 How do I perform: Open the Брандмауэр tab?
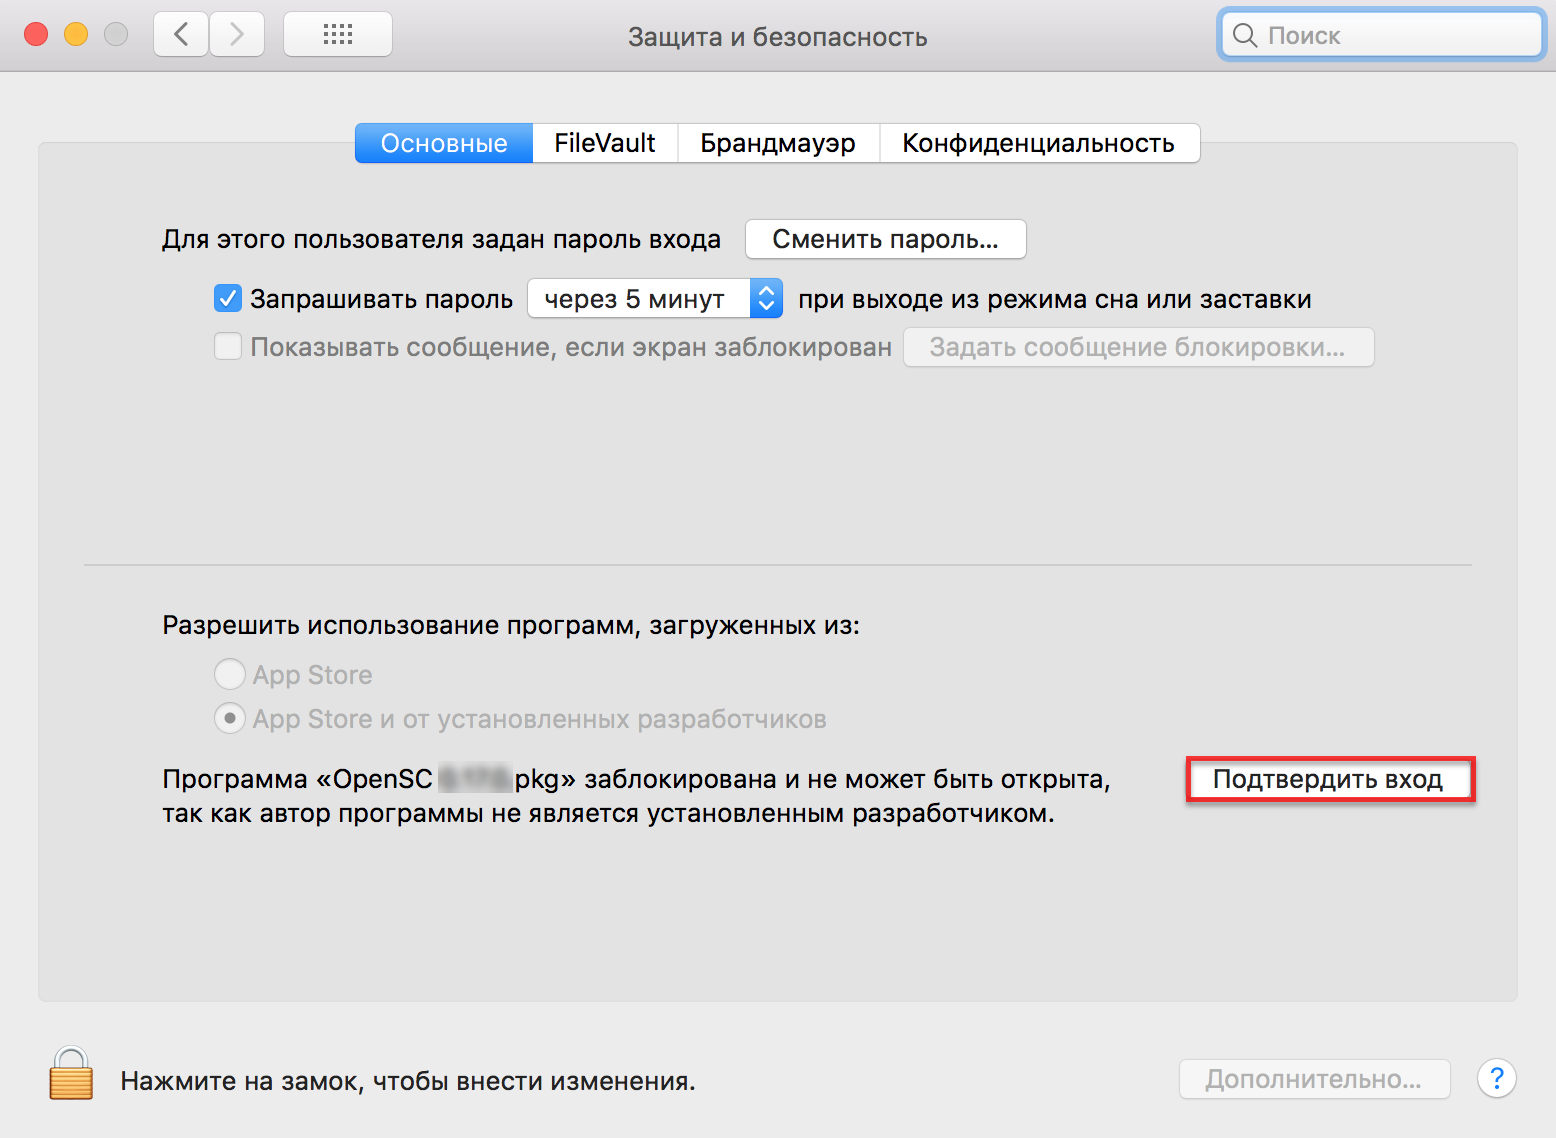(777, 143)
